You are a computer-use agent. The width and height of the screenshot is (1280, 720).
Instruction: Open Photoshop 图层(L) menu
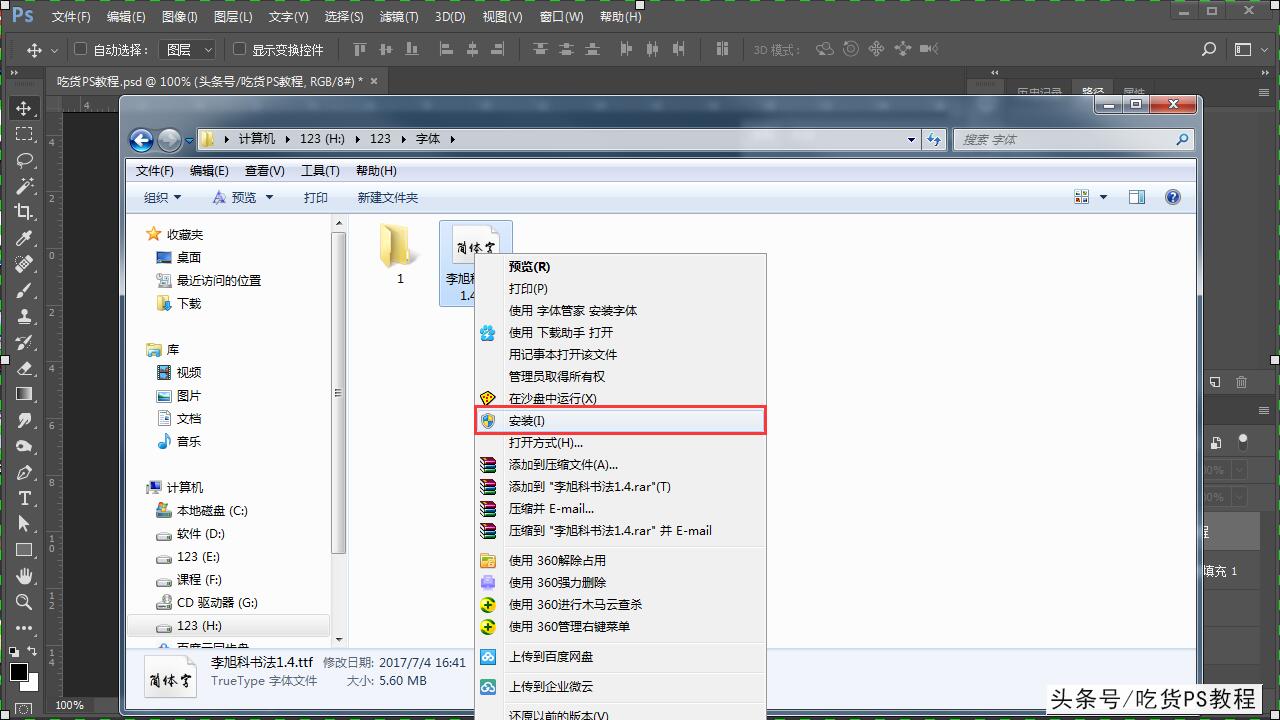click(x=233, y=17)
